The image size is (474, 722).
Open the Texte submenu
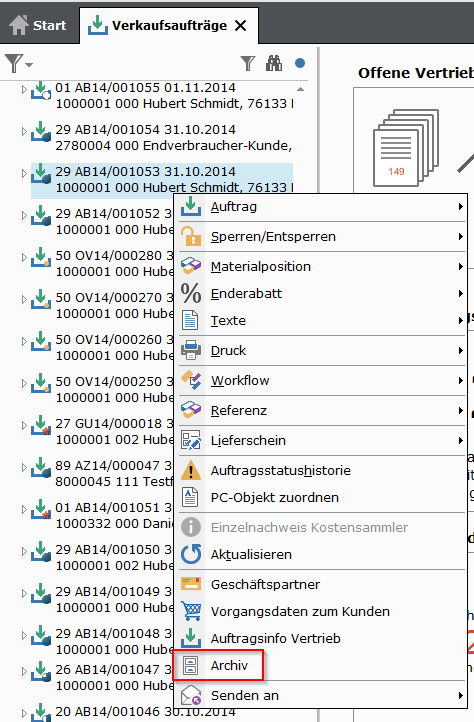pyautogui.click(x=322, y=320)
